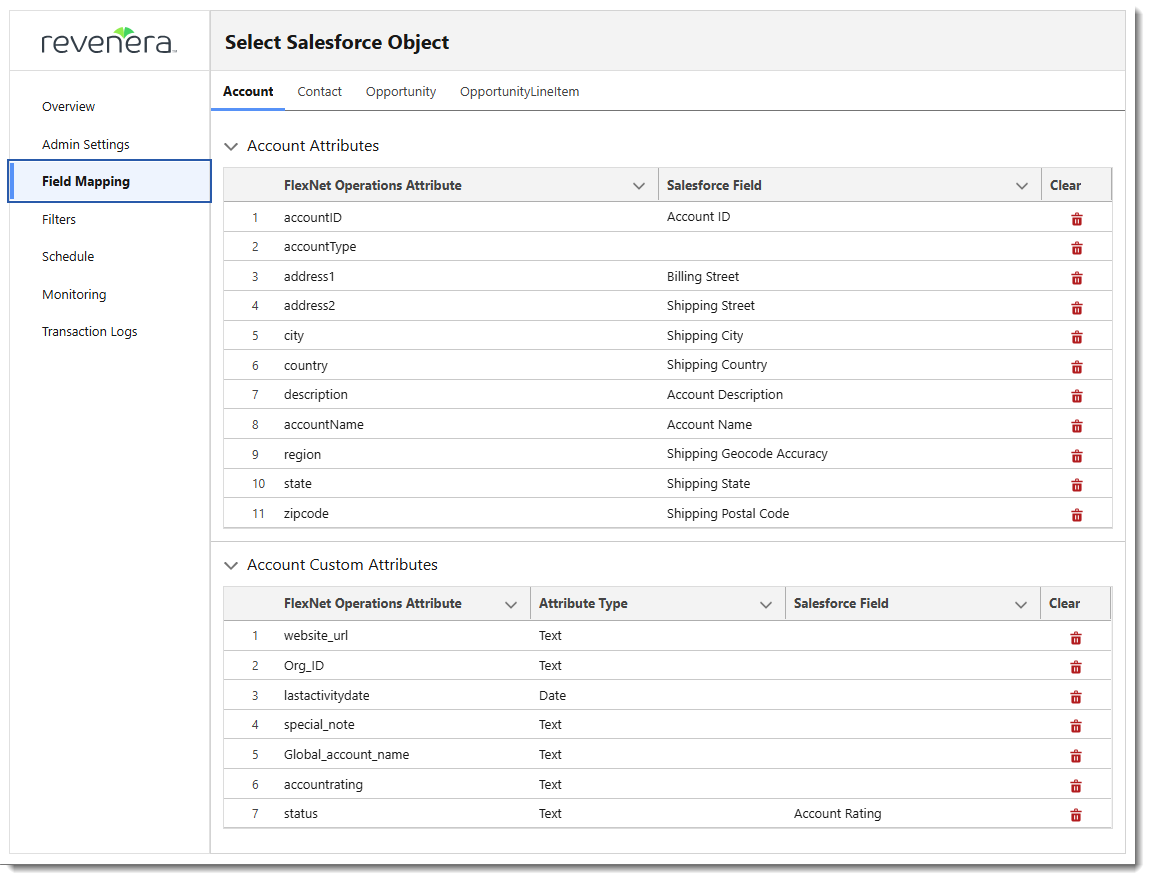Open Salesforce Field column menu in Account Attributes
This screenshot has height=880, width=1150.
pyautogui.click(x=1022, y=186)
